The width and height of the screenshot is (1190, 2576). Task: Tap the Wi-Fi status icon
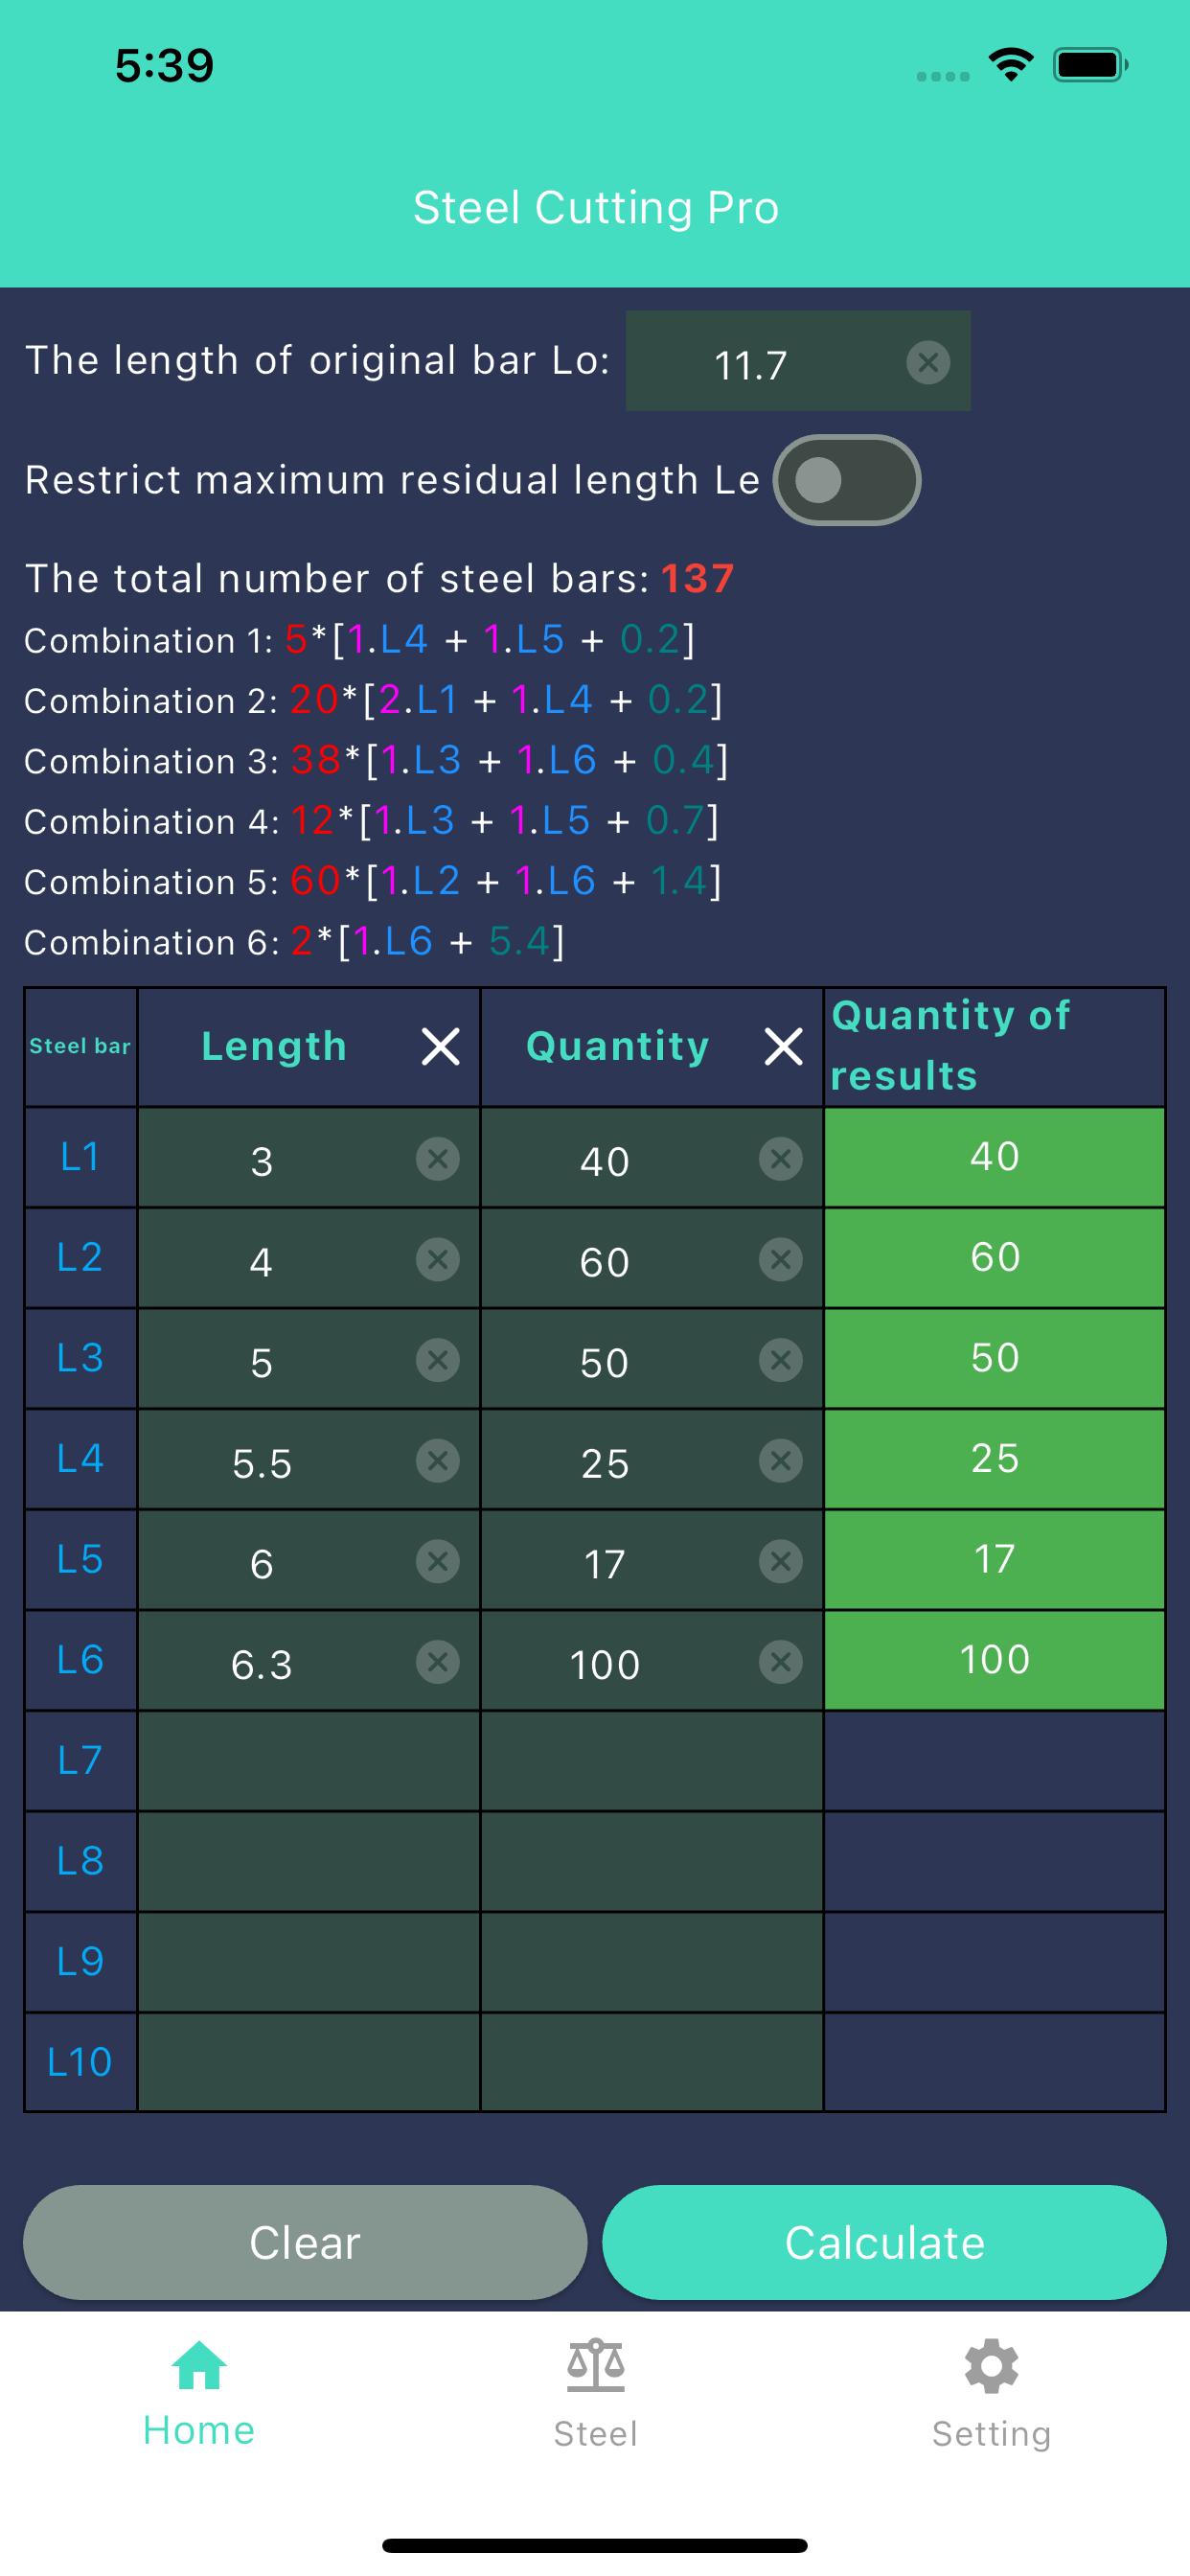tap(1011, 65)
